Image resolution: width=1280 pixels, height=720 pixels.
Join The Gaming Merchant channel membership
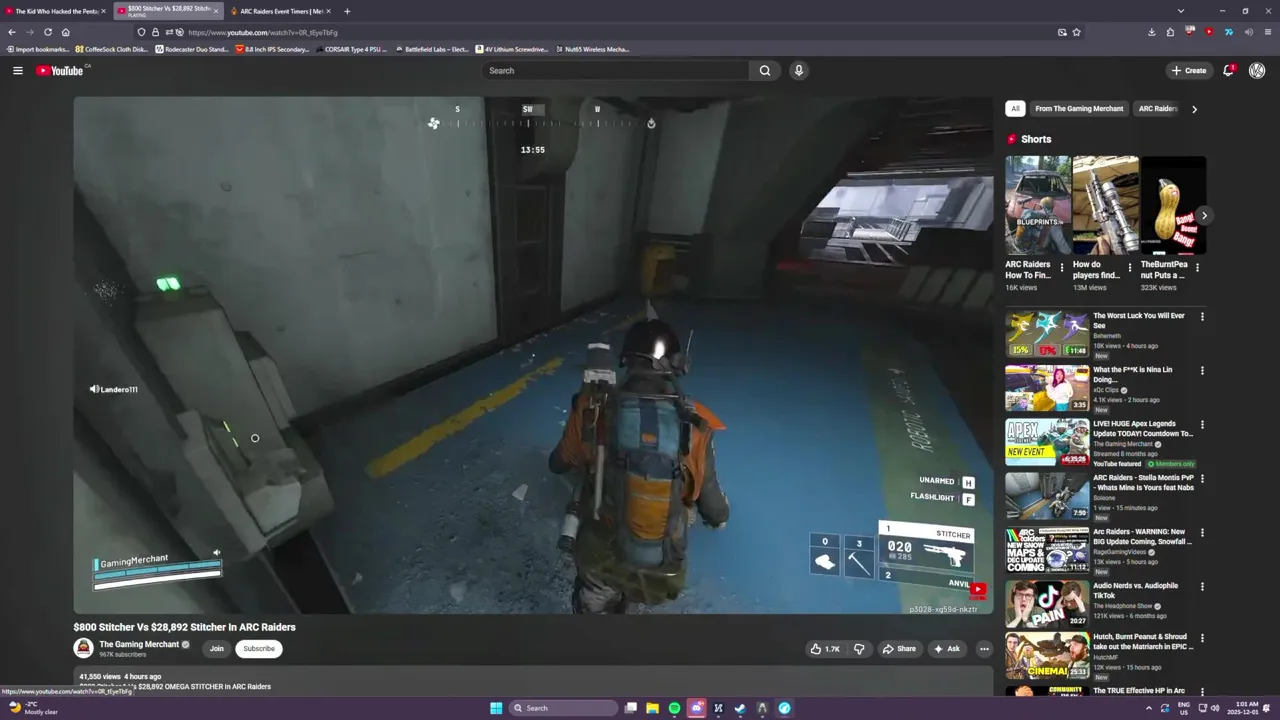pyautogui.click(x=216, y=649)
